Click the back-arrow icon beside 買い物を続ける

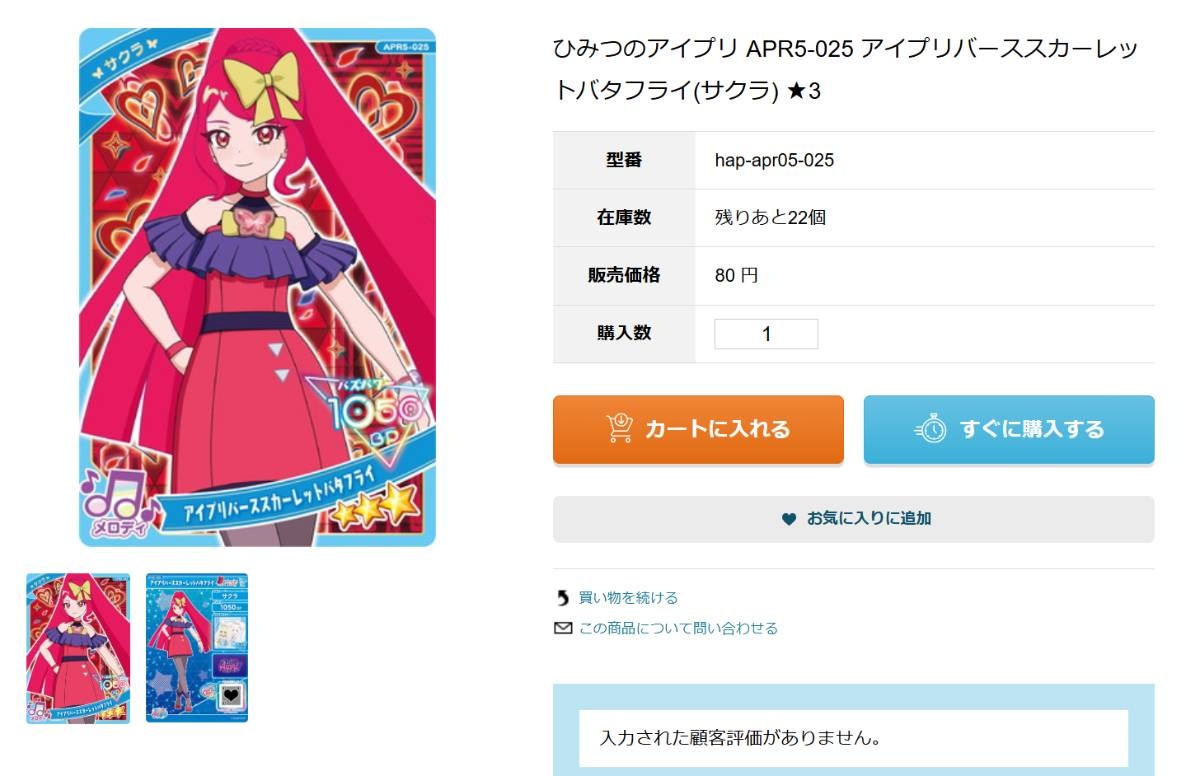[562, 598]
